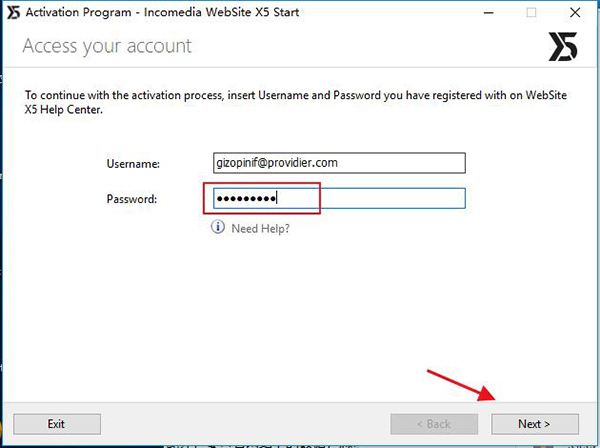Place cursor on the masked password dots
Viewport: 600px width, 448px height.
[x=245, y=198]
